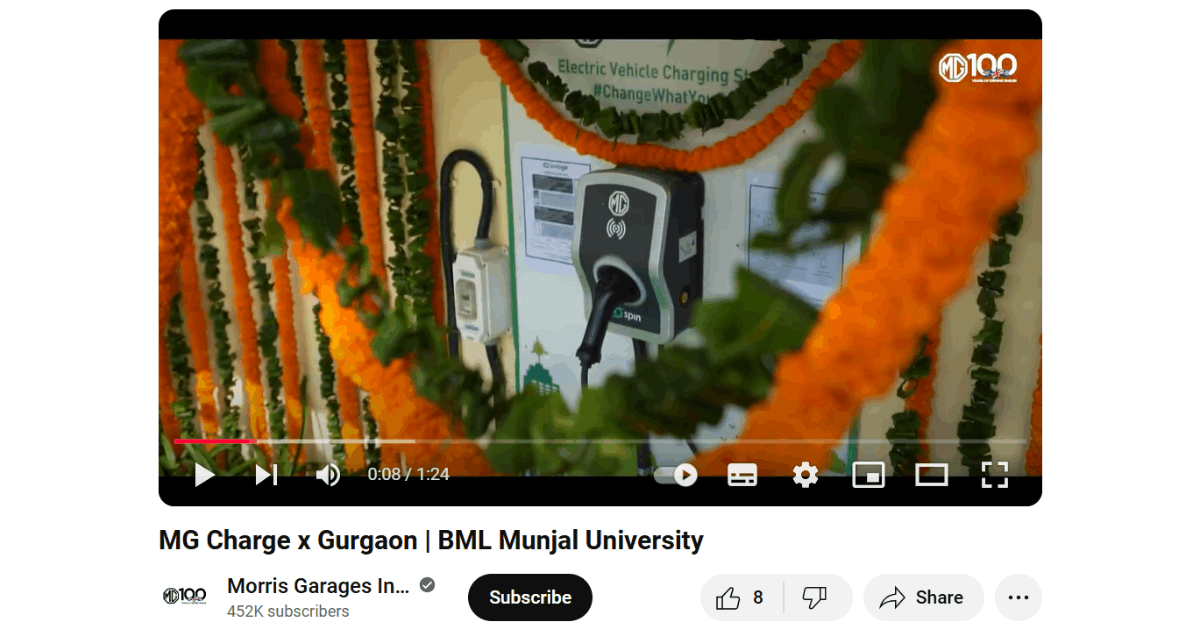Click the 452K subscribers text

click(x=288, y=611)
